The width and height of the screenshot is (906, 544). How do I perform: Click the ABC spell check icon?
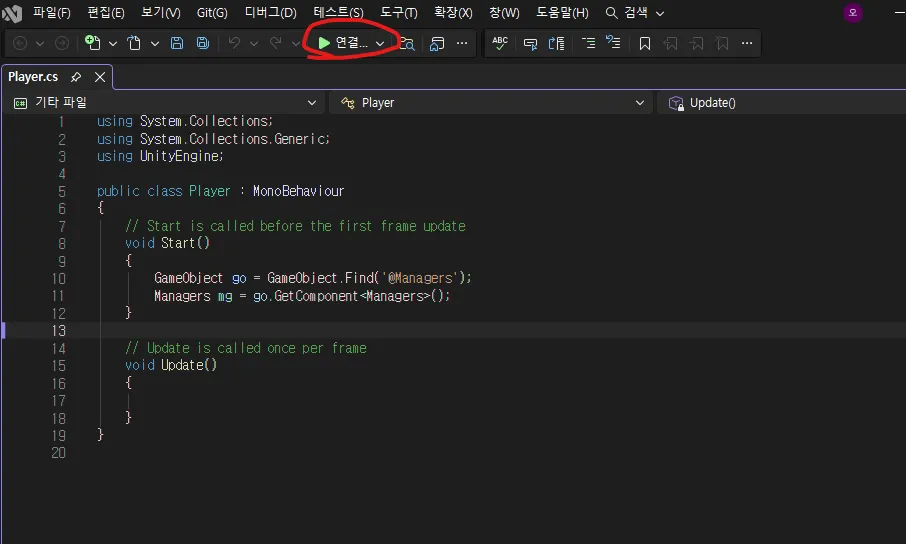click(x=500, y=43)
